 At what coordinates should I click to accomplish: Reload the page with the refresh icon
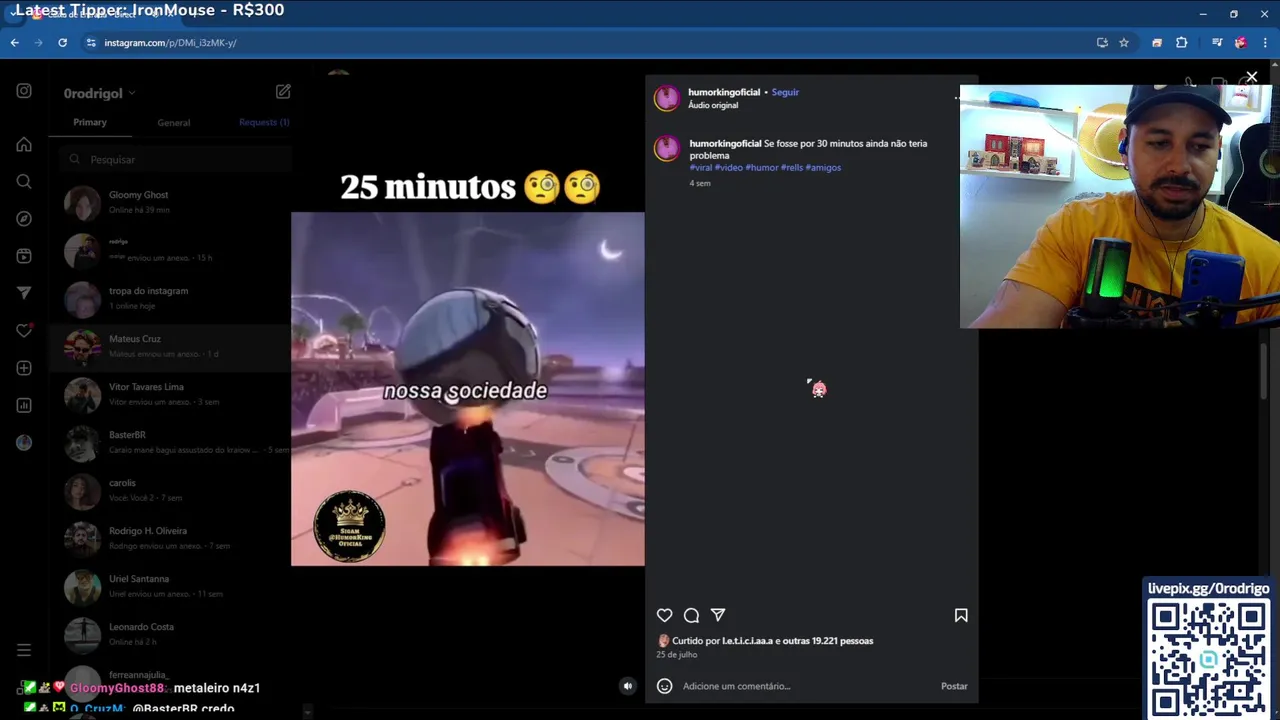(62, 43)
